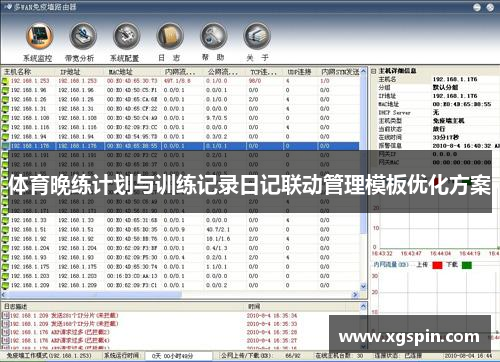The image size is (500, 362).
Task: Click host icon of row 192.168.1.203
Action: [5, 276]
